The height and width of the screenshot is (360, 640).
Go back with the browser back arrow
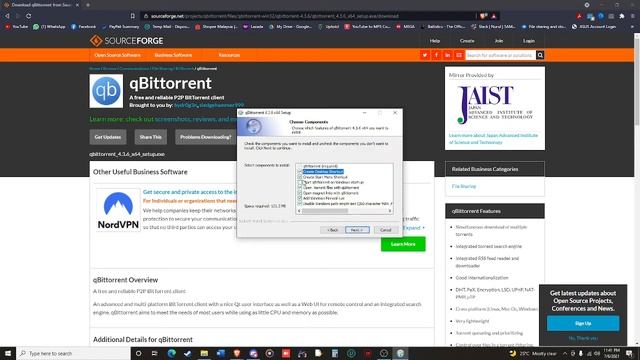7,16
